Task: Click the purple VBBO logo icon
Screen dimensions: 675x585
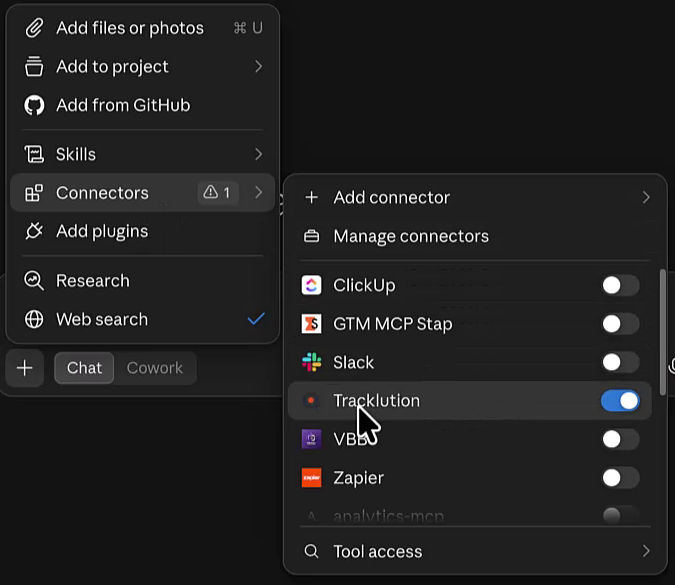Action: click(x=312, y=439)
